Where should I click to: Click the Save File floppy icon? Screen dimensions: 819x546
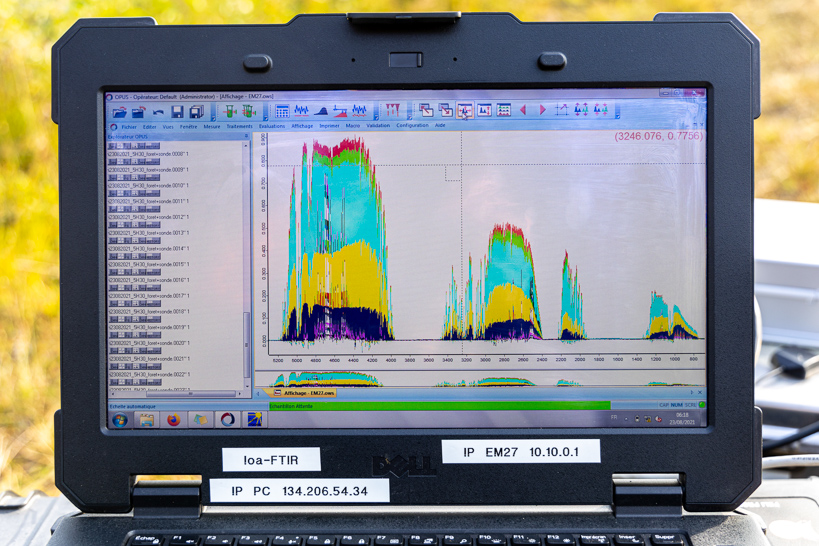[177, 112]
